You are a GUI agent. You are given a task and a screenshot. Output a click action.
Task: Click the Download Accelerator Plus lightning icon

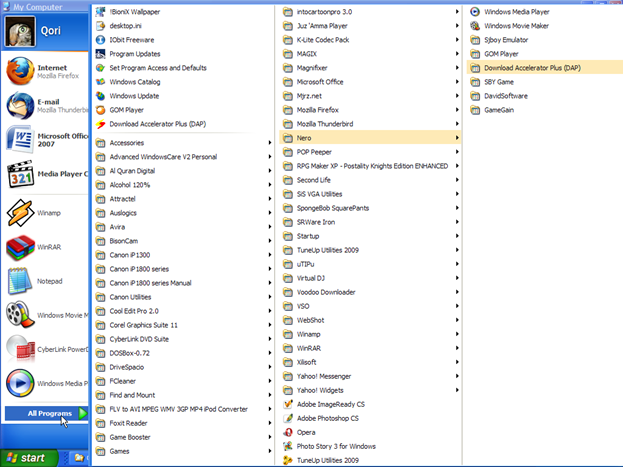101,124
